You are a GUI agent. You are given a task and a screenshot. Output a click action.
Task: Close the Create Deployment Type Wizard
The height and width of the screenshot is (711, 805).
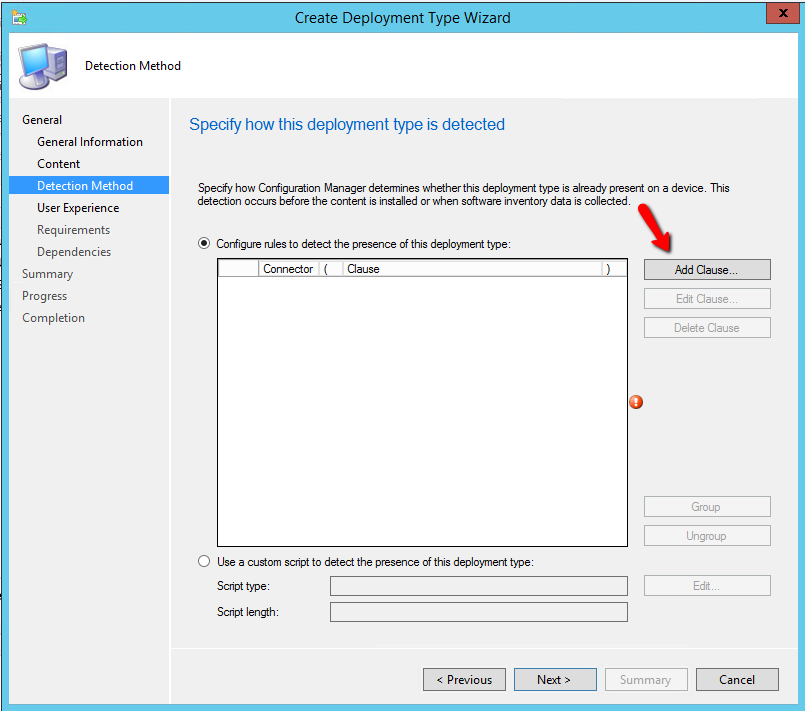coord(781,15)
